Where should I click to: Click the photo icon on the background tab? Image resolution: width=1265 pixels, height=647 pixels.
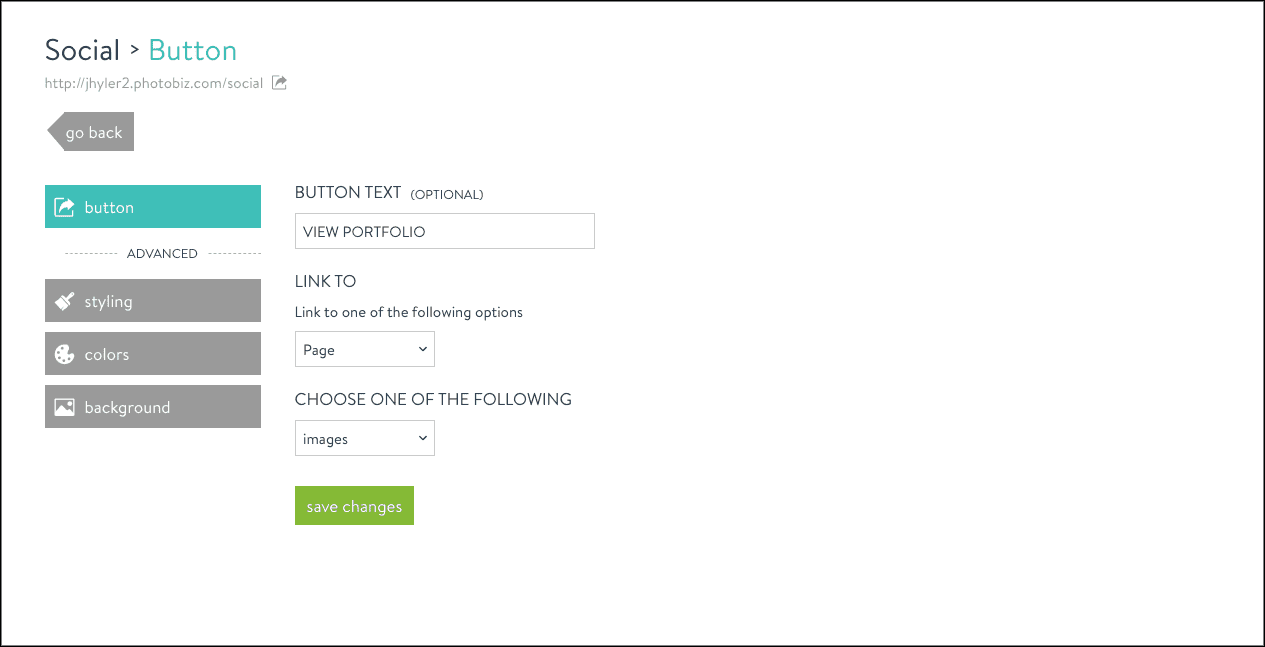[64, 406]
